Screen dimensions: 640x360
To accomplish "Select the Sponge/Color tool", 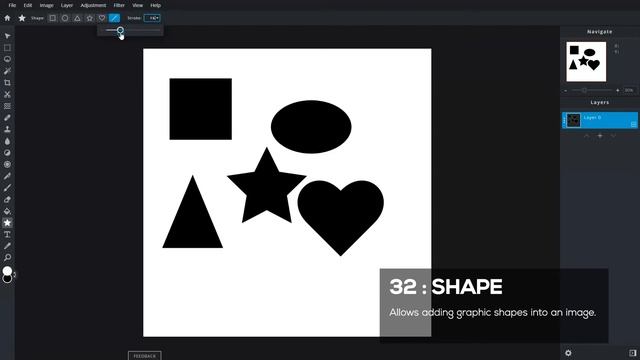I will coord(7,164).
